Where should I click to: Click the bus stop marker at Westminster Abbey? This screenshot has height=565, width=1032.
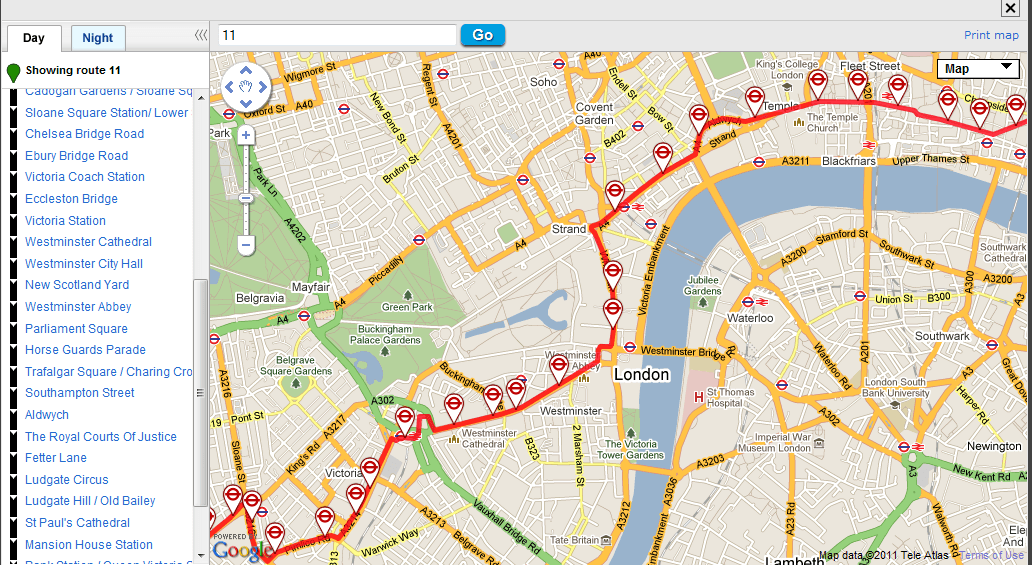558,367
